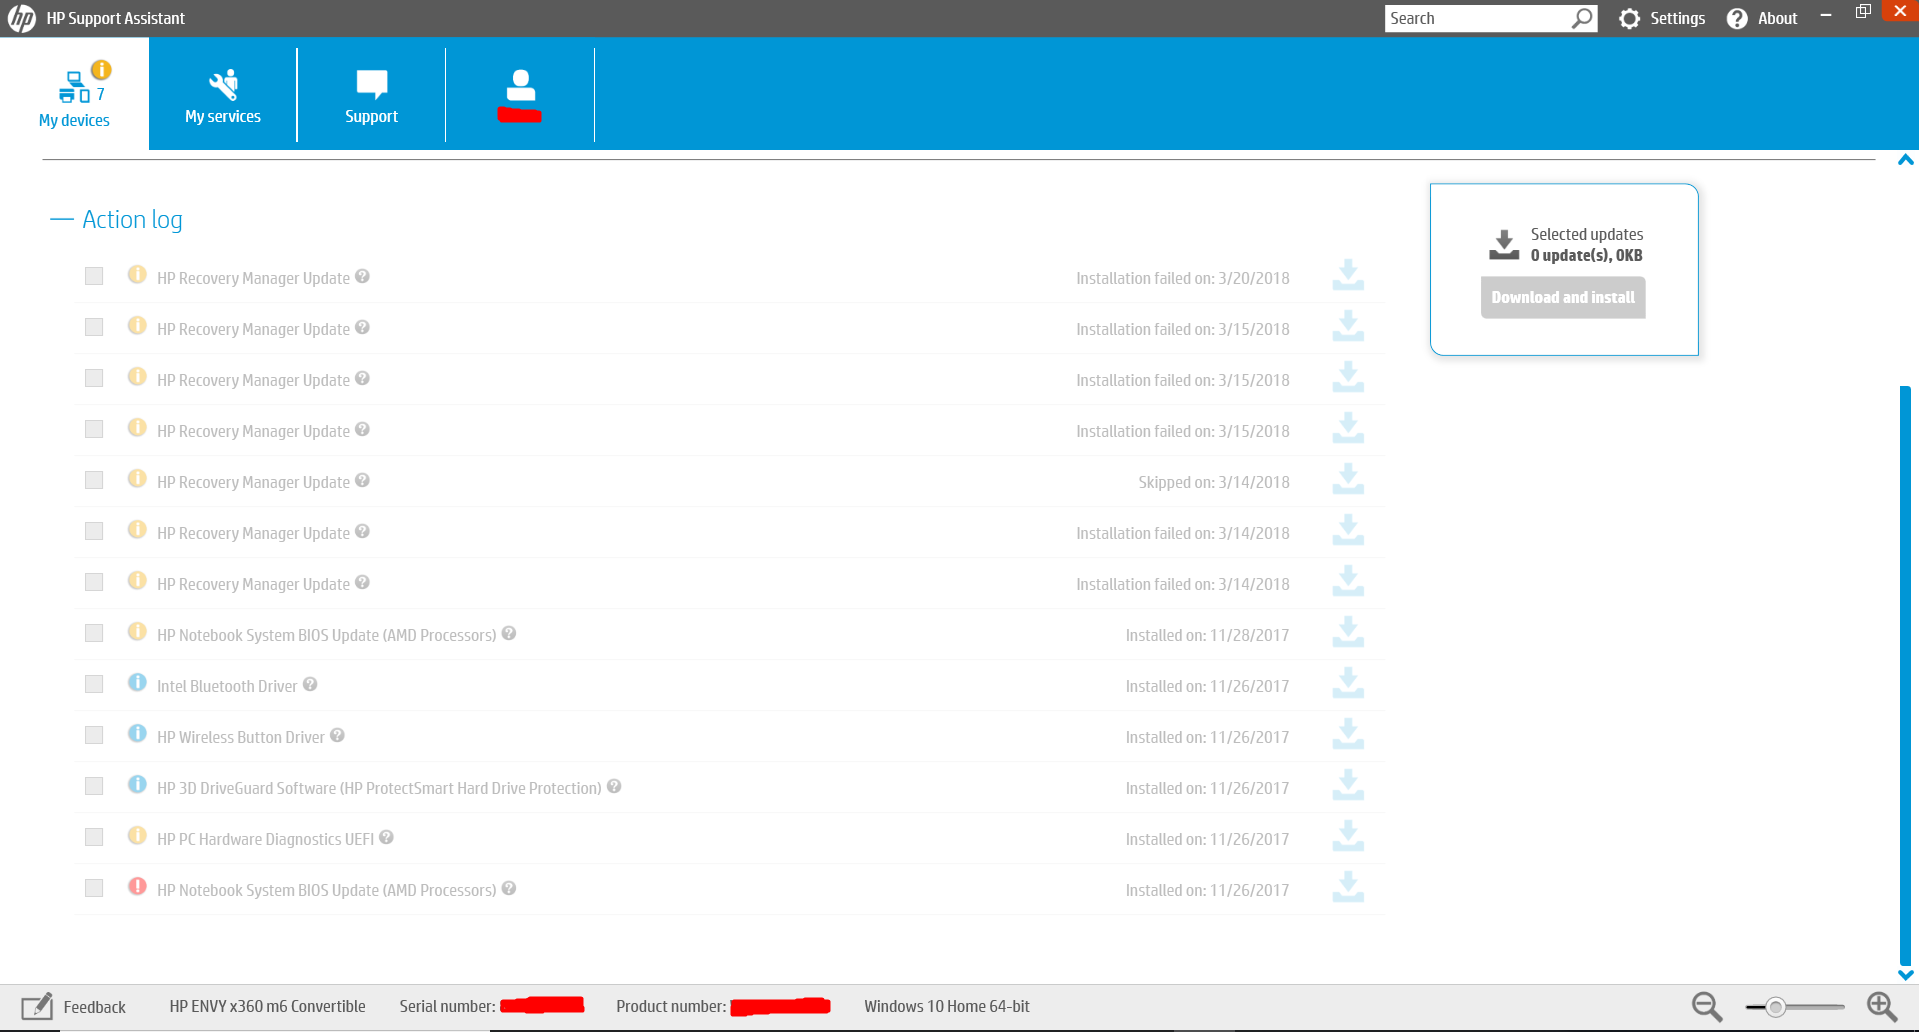Screen dimensions: 1919x1032
Task: Click the HP Wireless Button Driver entry text
Action: (x=241, y=737)
